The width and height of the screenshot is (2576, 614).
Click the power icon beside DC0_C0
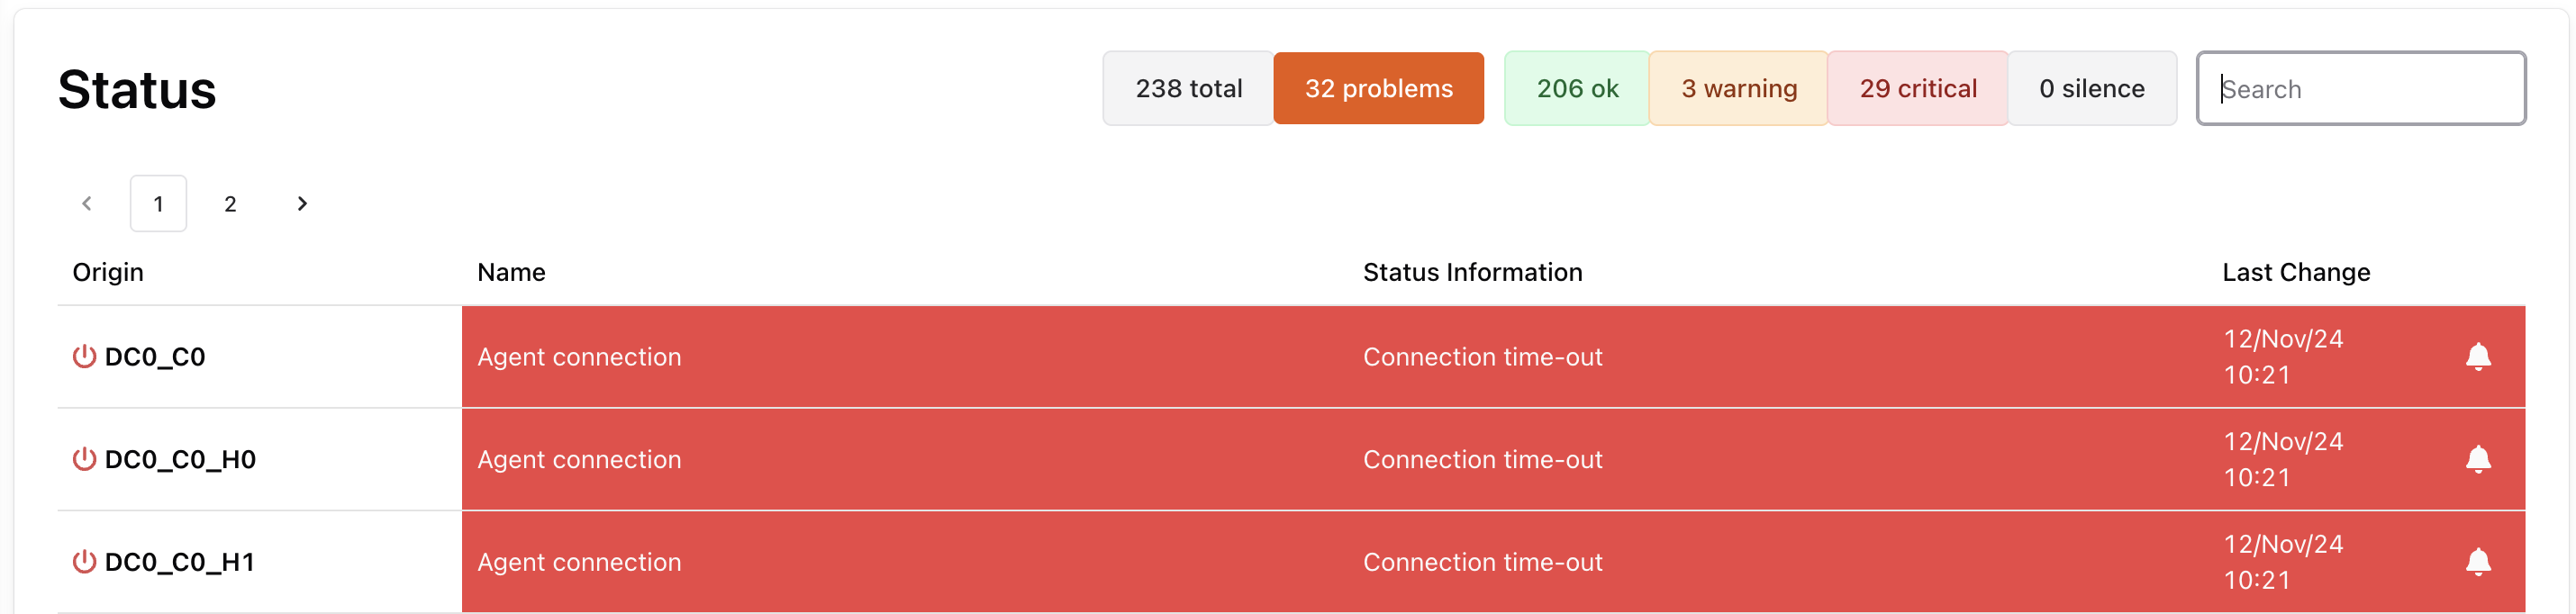pyautogui.click(x=84, y=356)
